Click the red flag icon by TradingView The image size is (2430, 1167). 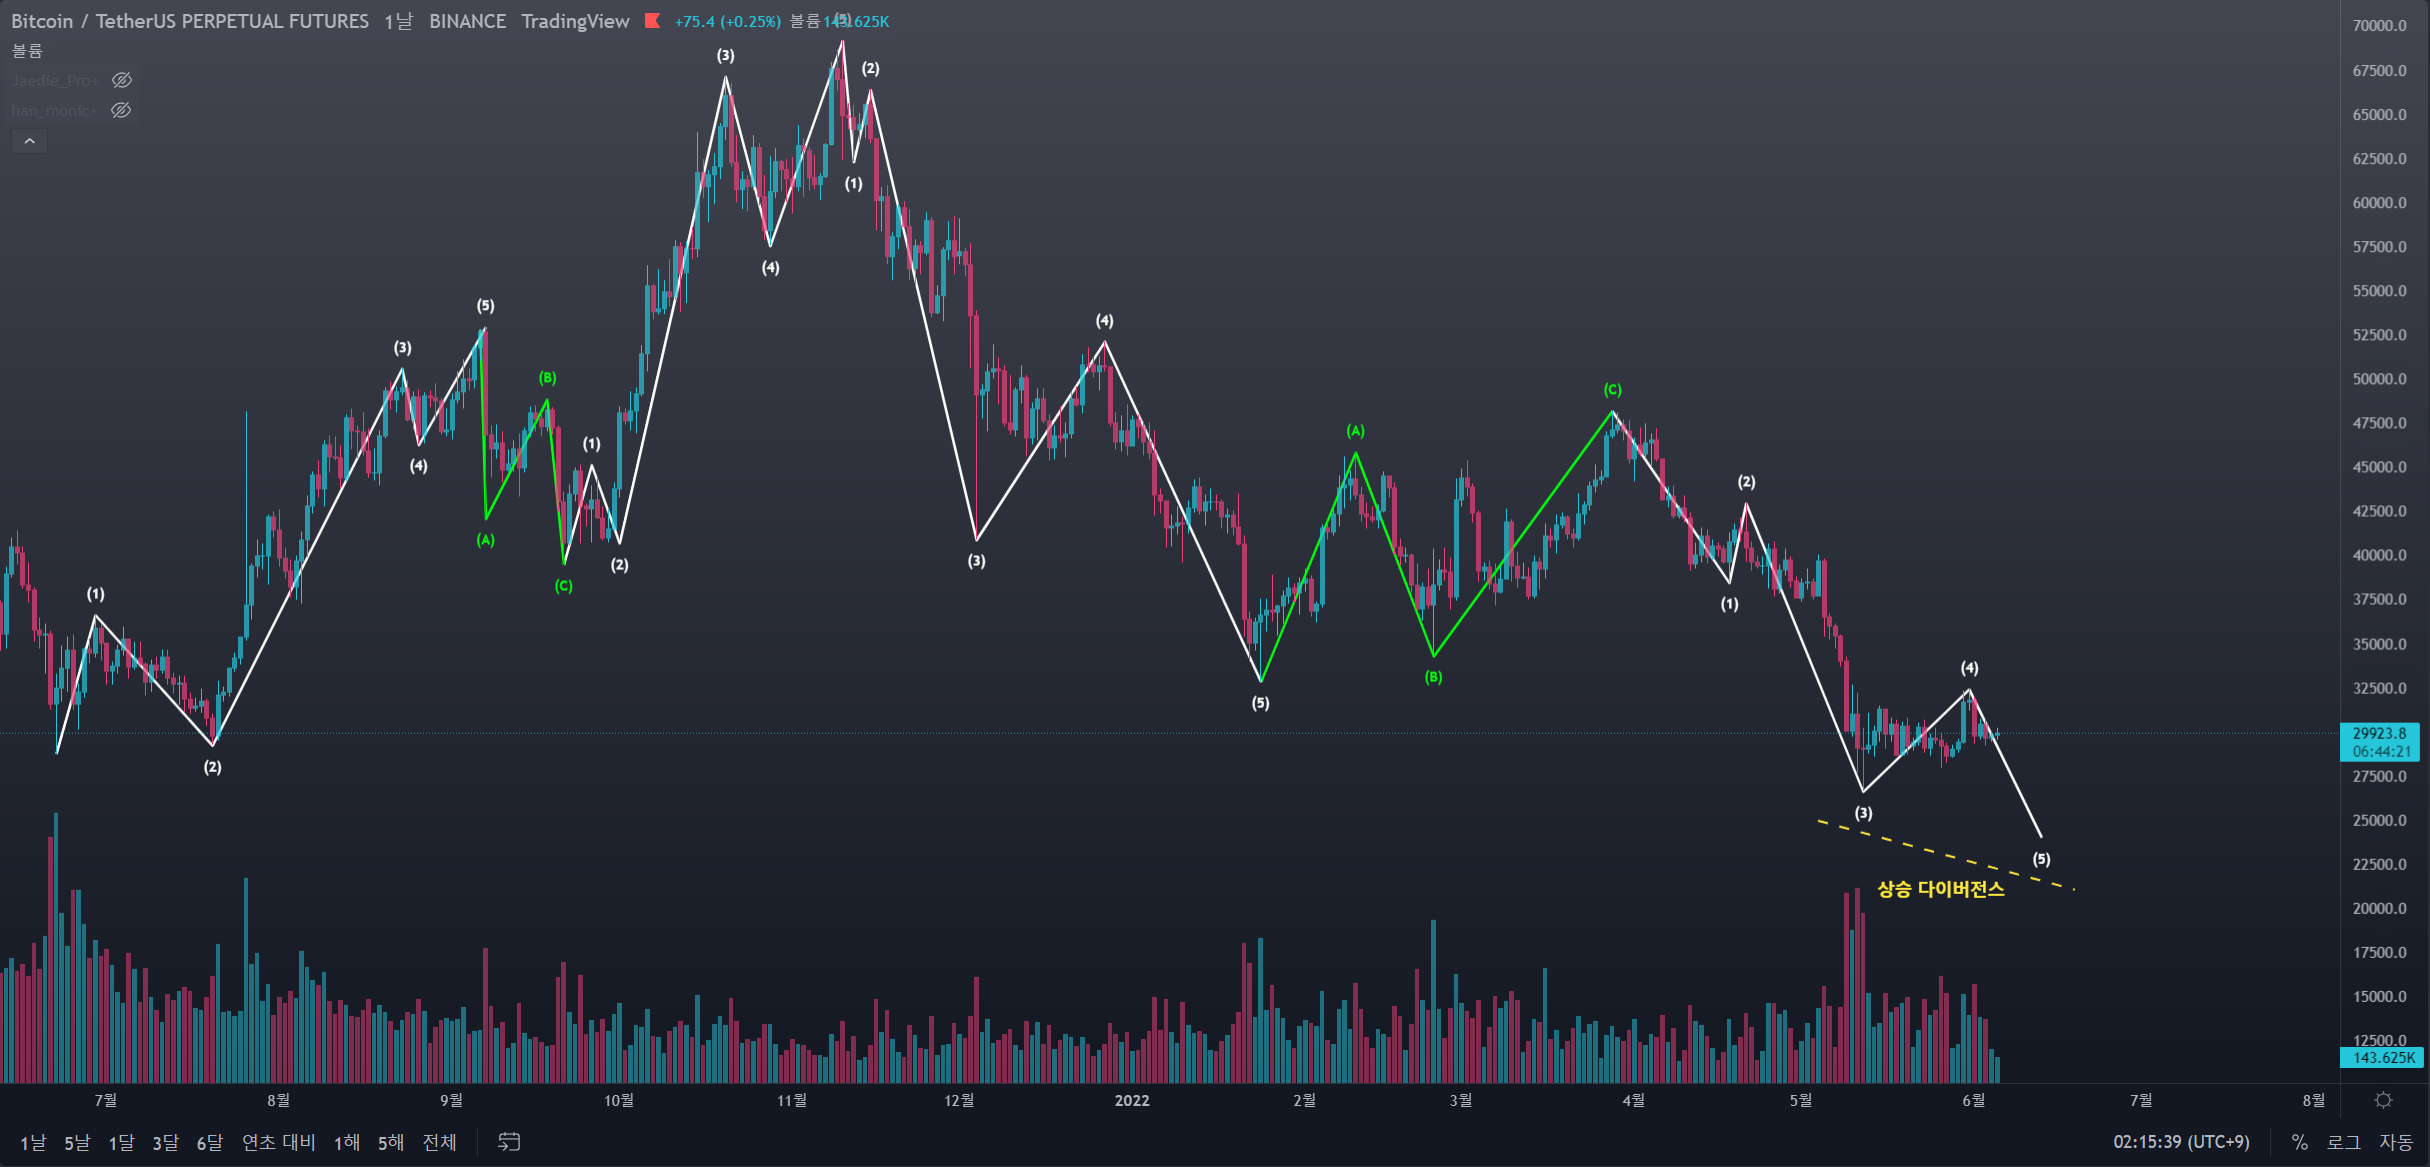pyautogui.click(x=652, y=21)
